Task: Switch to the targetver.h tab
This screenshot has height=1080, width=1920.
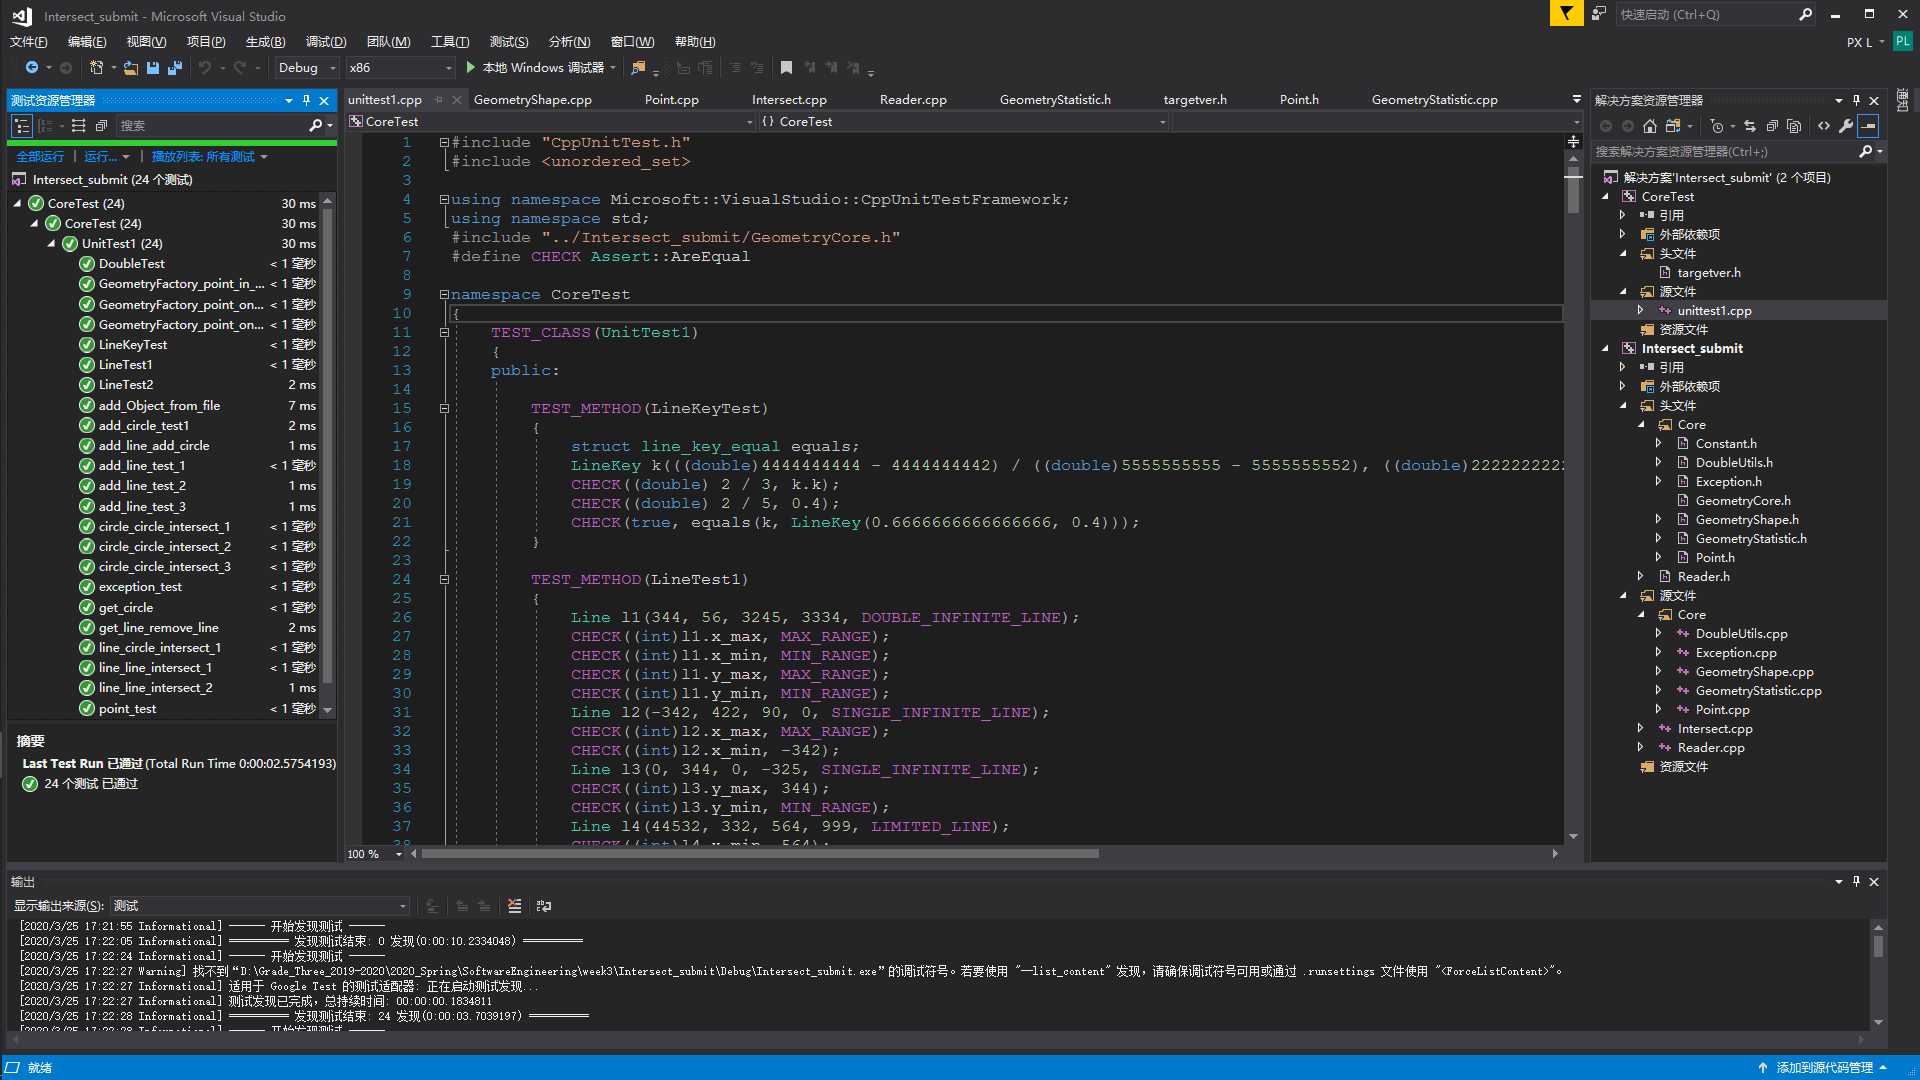Action: click(x=1195, y=100)
